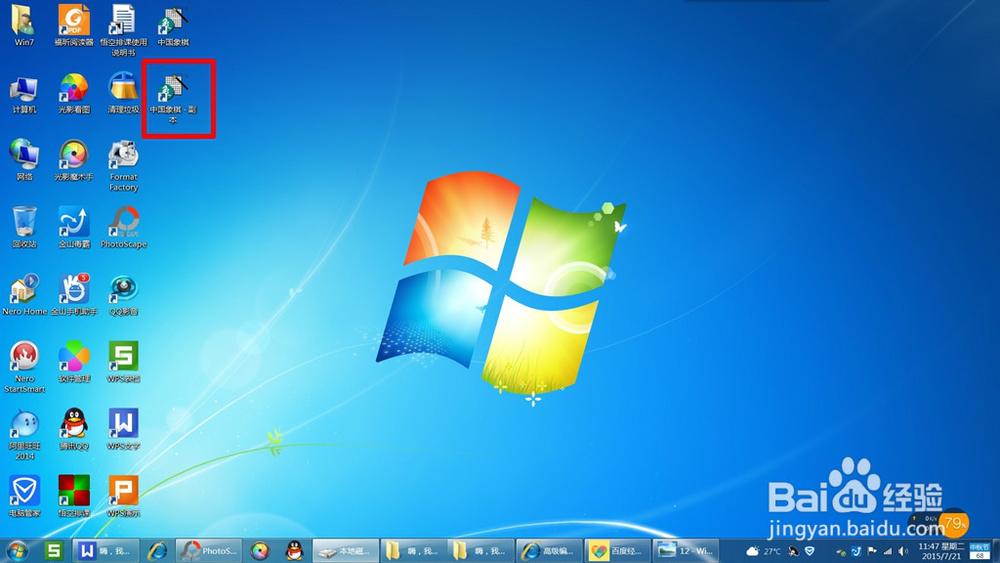Switch to the 高级编... IE taskbar window
The height and width of the screenshot is (563, 1000).
click(549, 551)
